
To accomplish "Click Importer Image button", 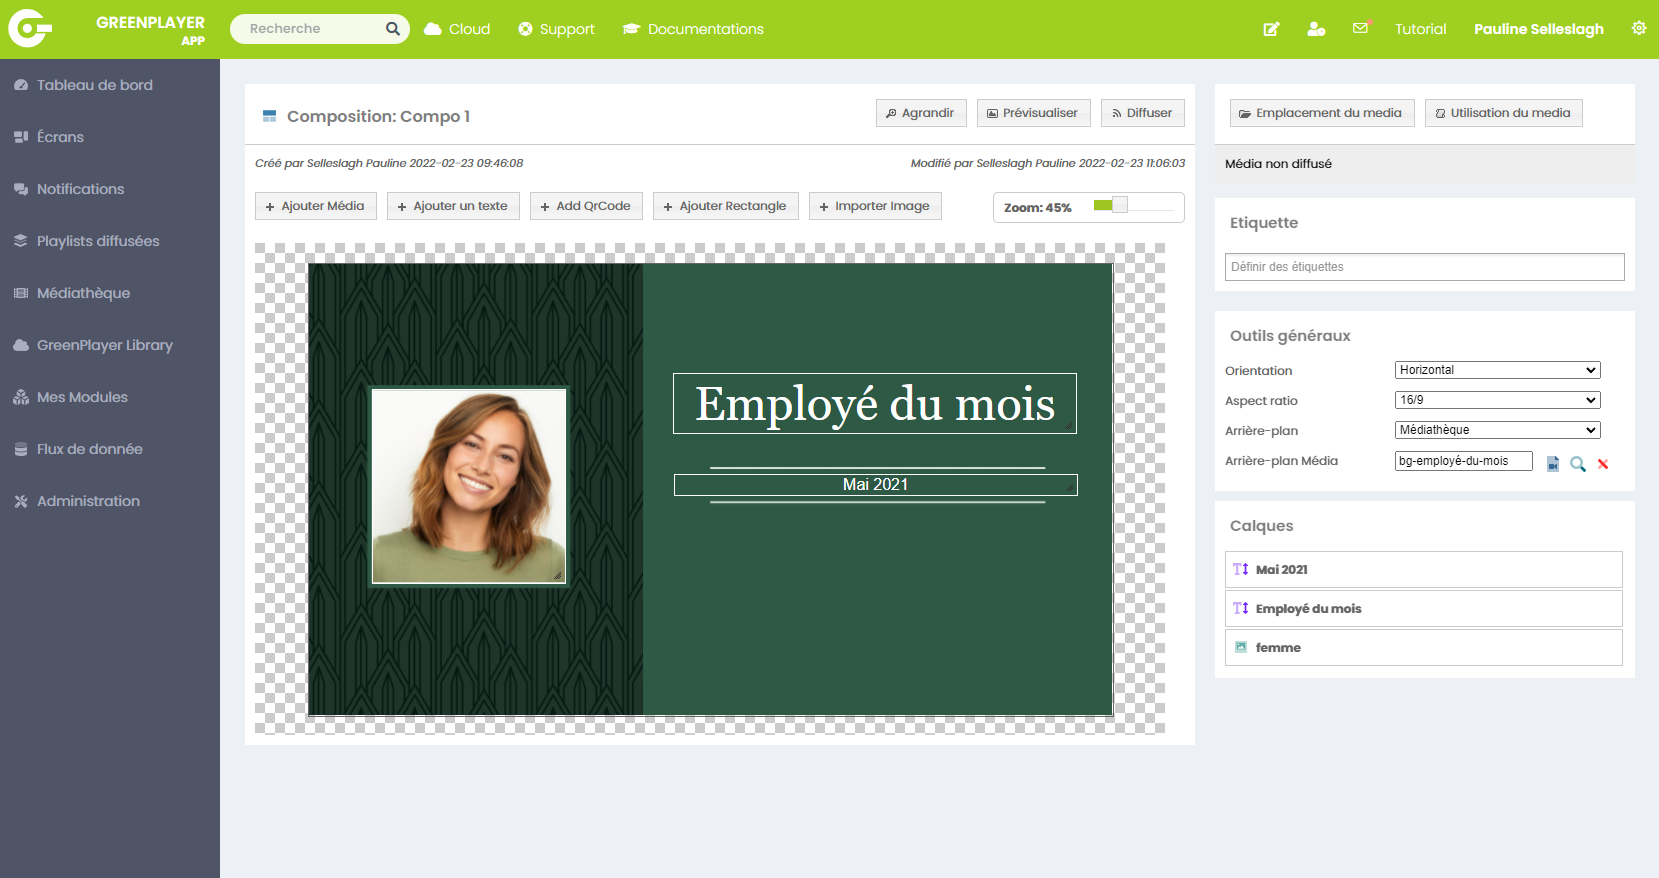I will pos(875,206).
